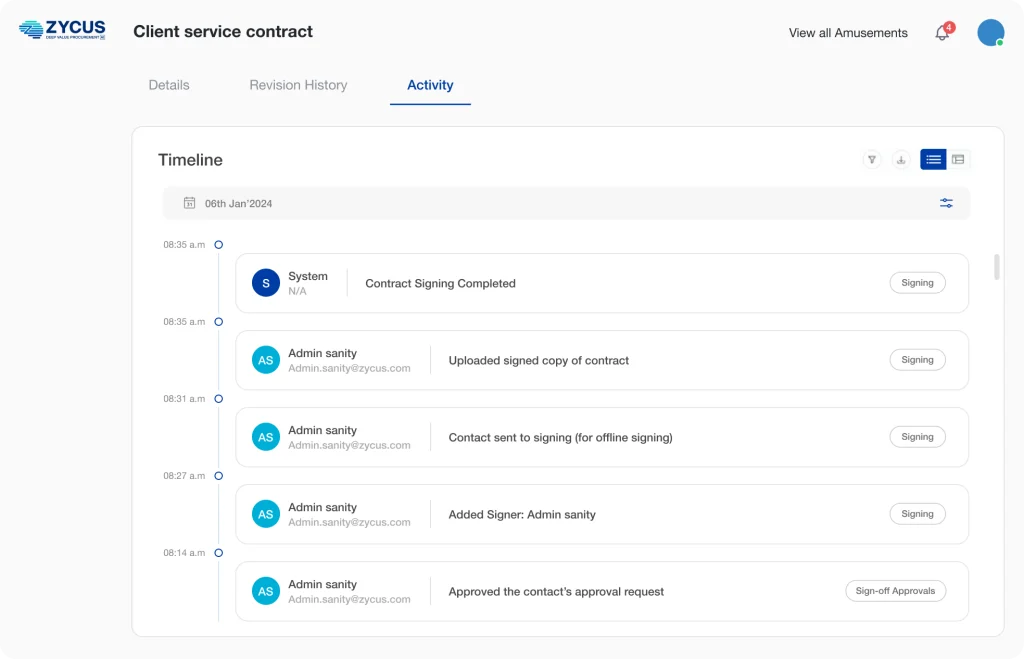Select the Activity tab
Image resolution: width=1024 pixels, height=659 pixels.
tap(430, 85)
